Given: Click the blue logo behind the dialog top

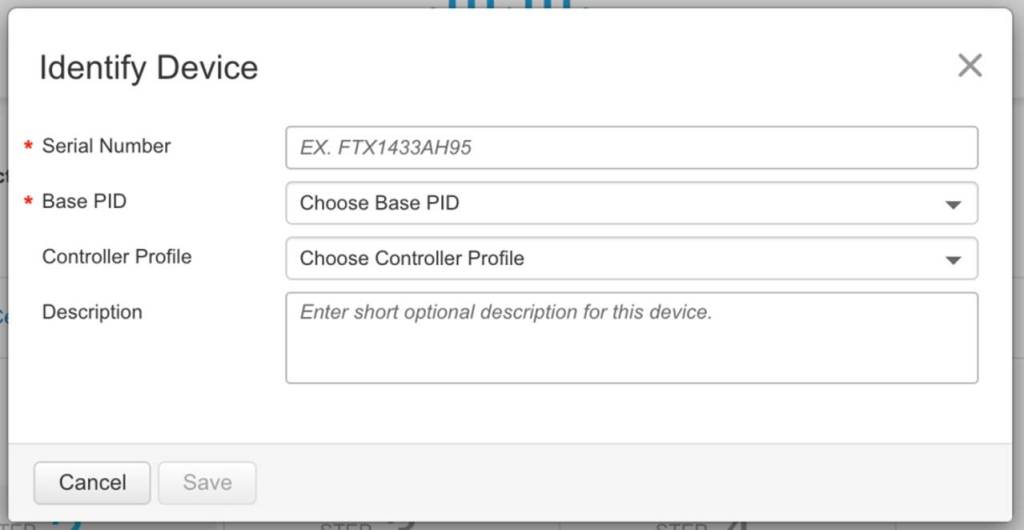Looking at the screenshot, I should click(510, 4).
